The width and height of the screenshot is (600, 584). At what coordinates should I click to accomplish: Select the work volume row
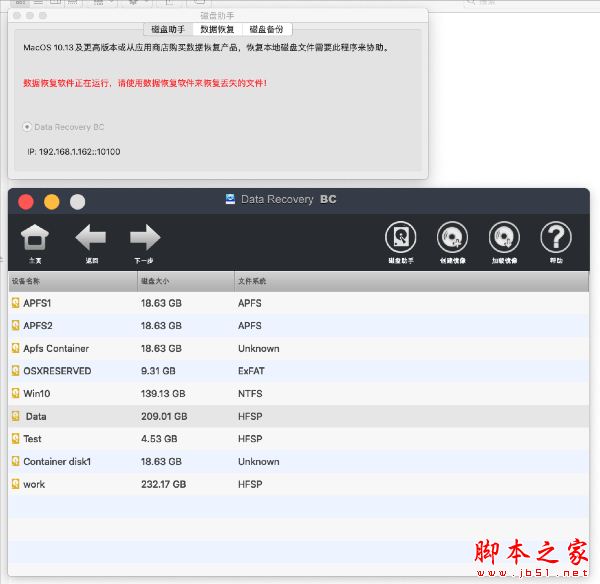tap(298, 484)
